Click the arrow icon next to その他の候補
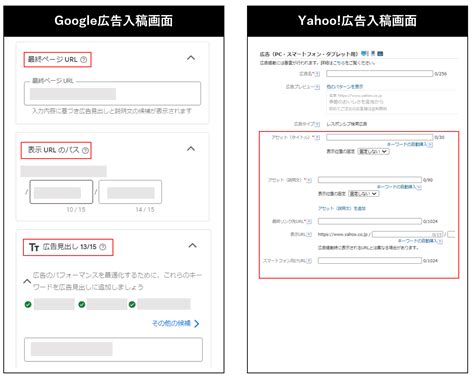474x377 pixels. click(x=197, y=323)
